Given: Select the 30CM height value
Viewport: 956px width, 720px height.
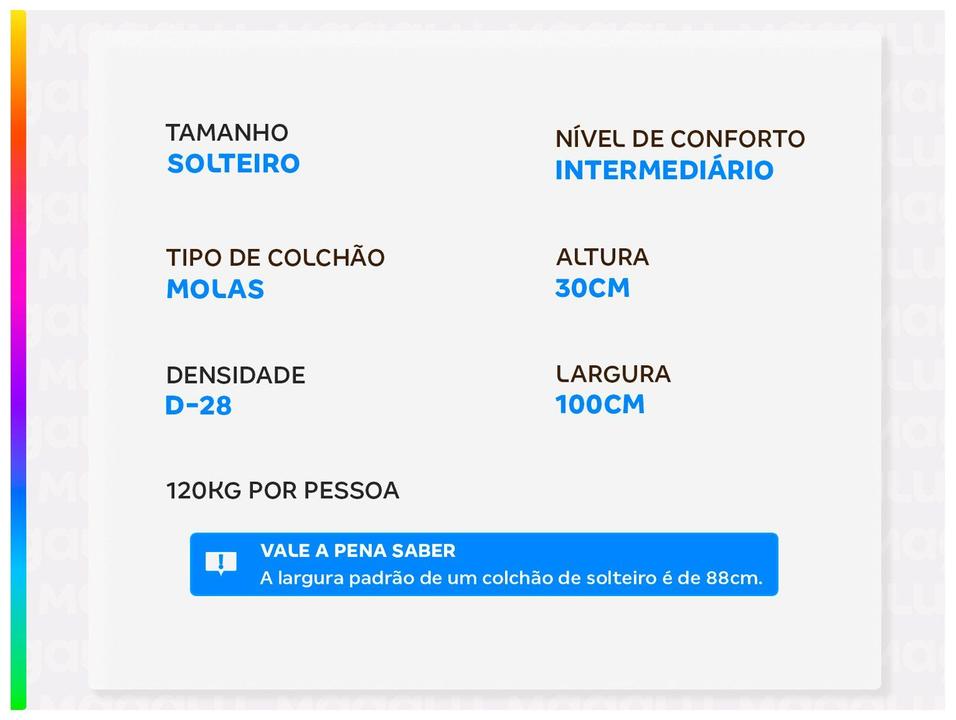Looking at the screenshot, I should coord(592,288).
